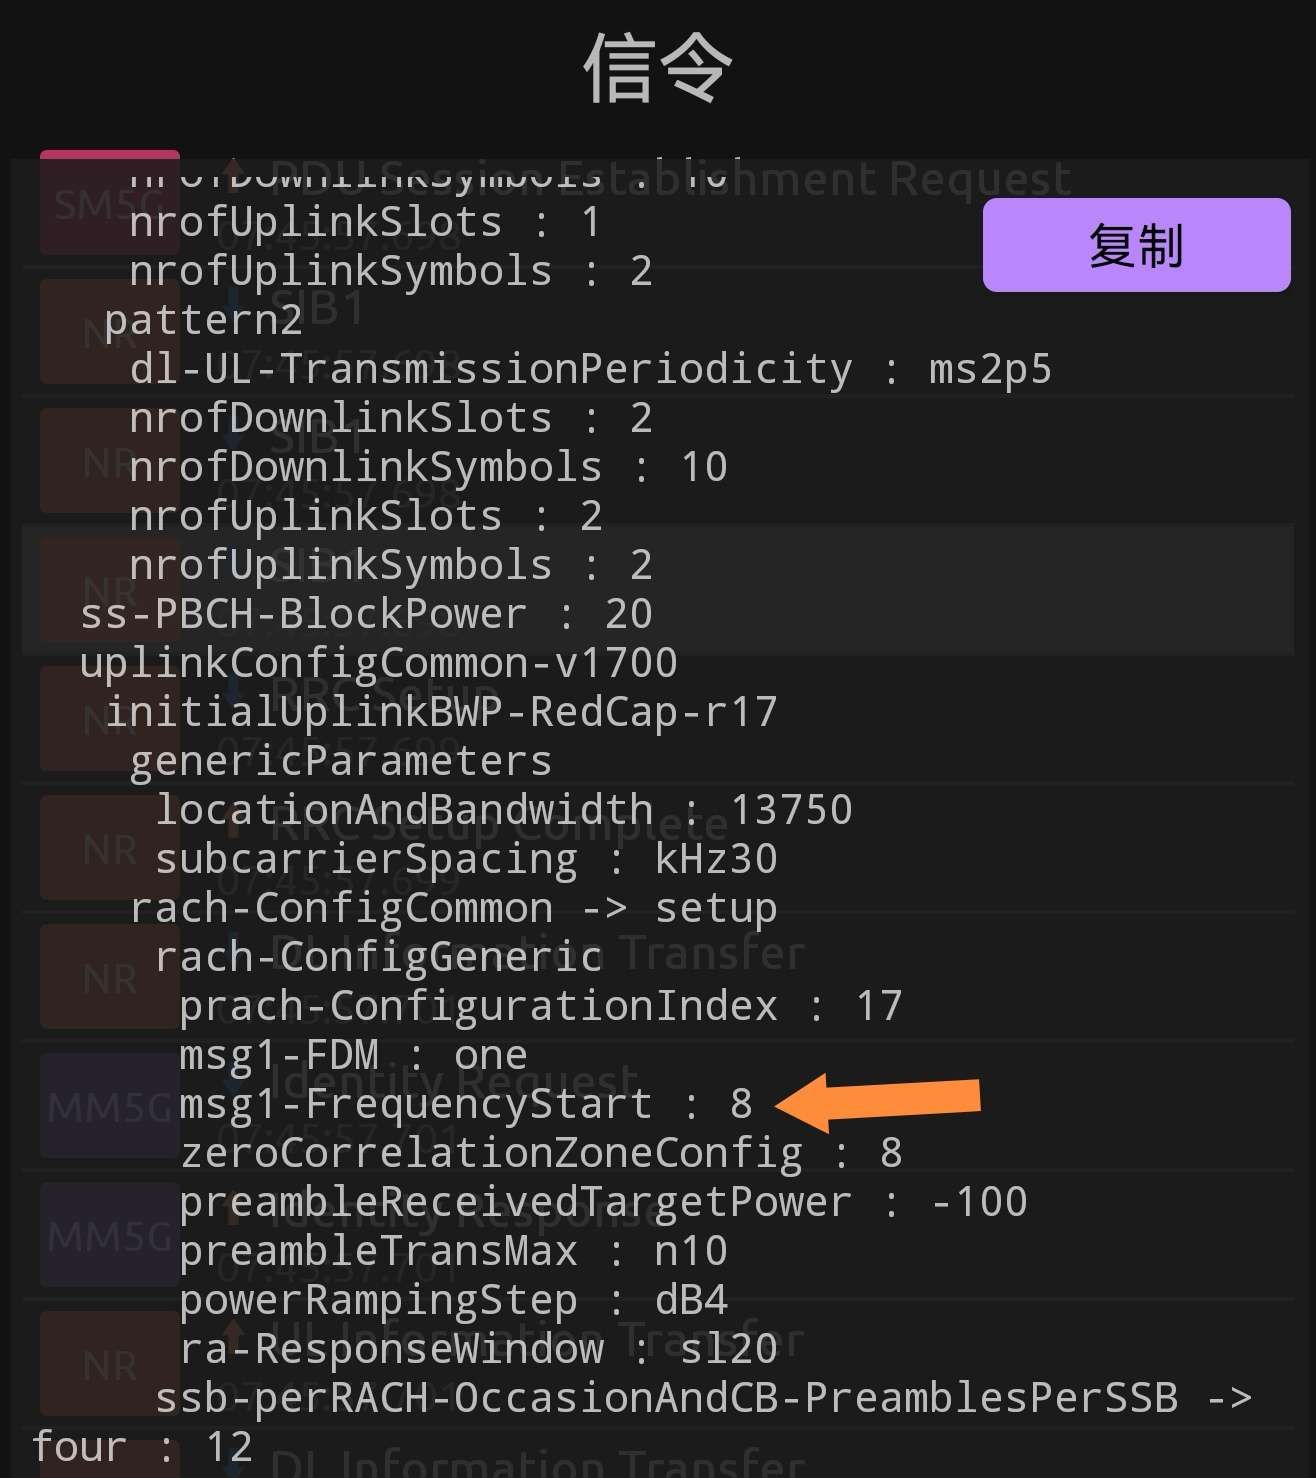Image resolution: width=1316 pixels, height=1478 pixels.
Task: Open the rach-ConfigGeneric group
Action: pyautogui.click(x=378, y=957)
